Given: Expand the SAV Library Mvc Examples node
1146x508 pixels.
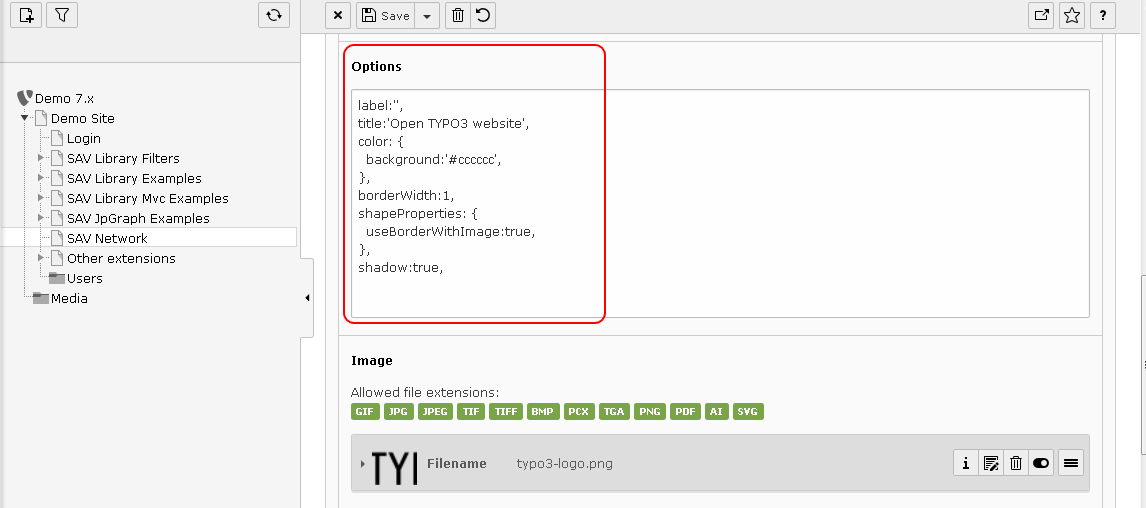Looking at the screenshot, I should pos(40,198).
